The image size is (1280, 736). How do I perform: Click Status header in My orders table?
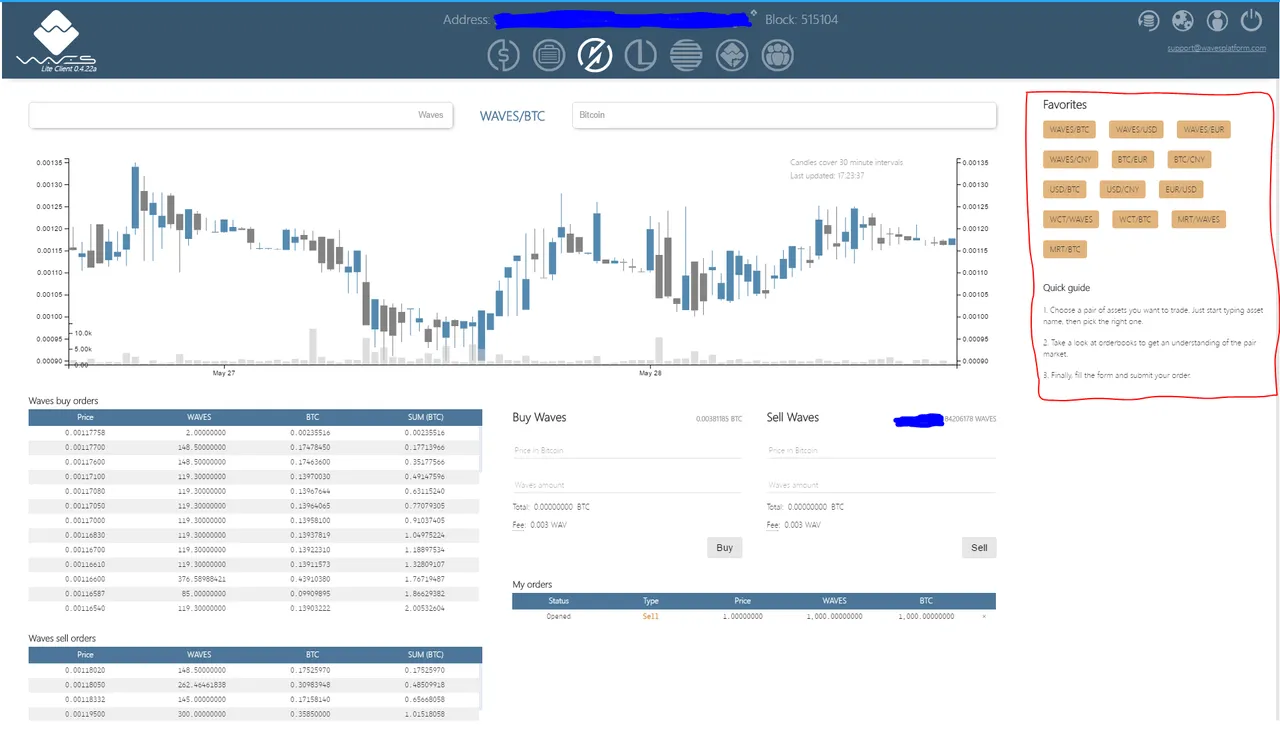coord(558,601)
